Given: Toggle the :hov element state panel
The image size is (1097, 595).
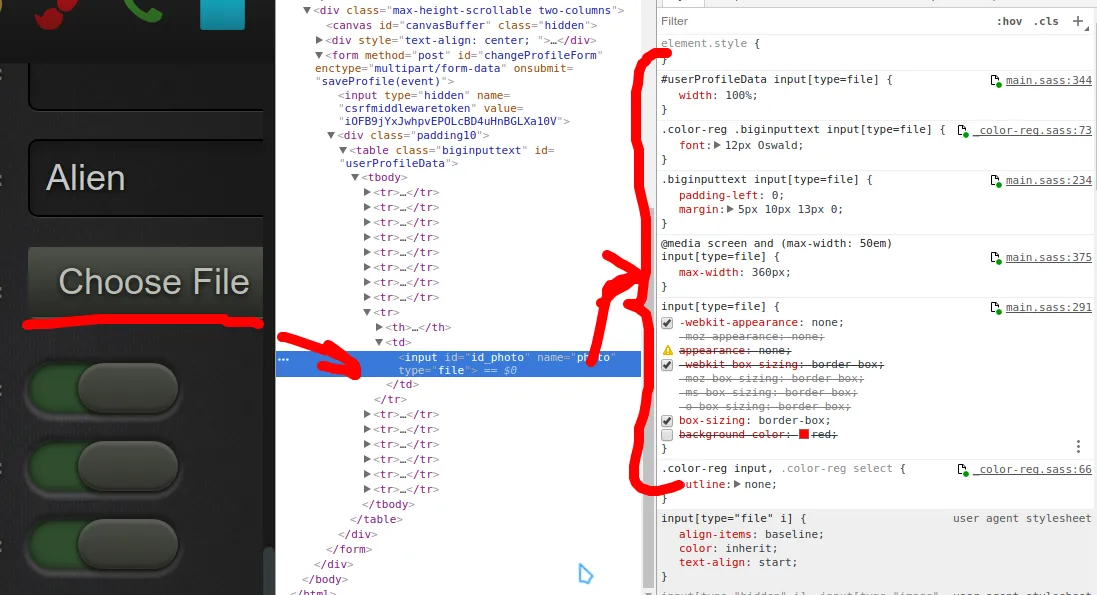Looking at the screenshot, I should pyautogui.click(x=1010, y=21).
